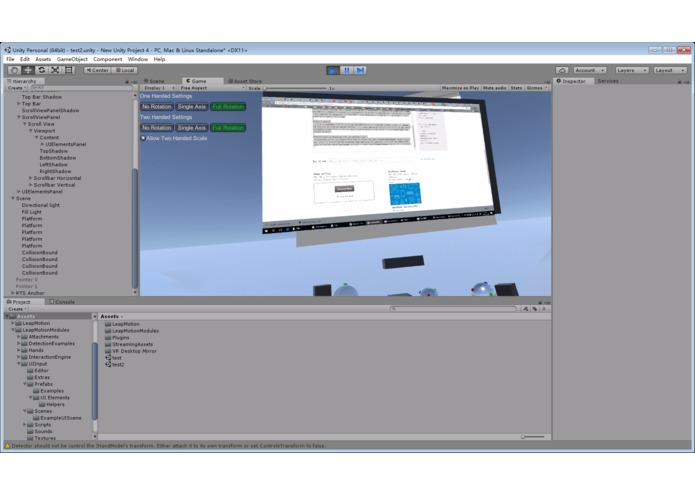Open the Assets menu

(x=43, y=59)
